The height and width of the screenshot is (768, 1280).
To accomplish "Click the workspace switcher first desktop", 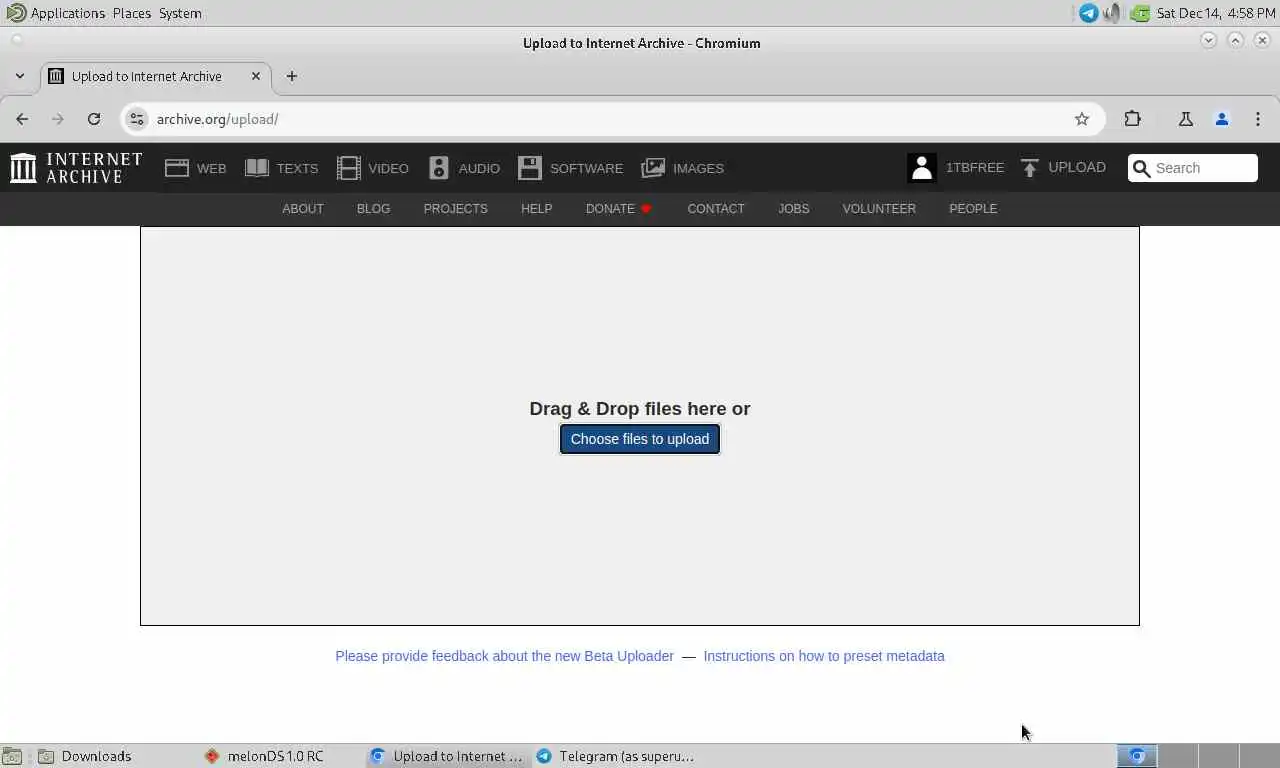I will pos(1136,756).
